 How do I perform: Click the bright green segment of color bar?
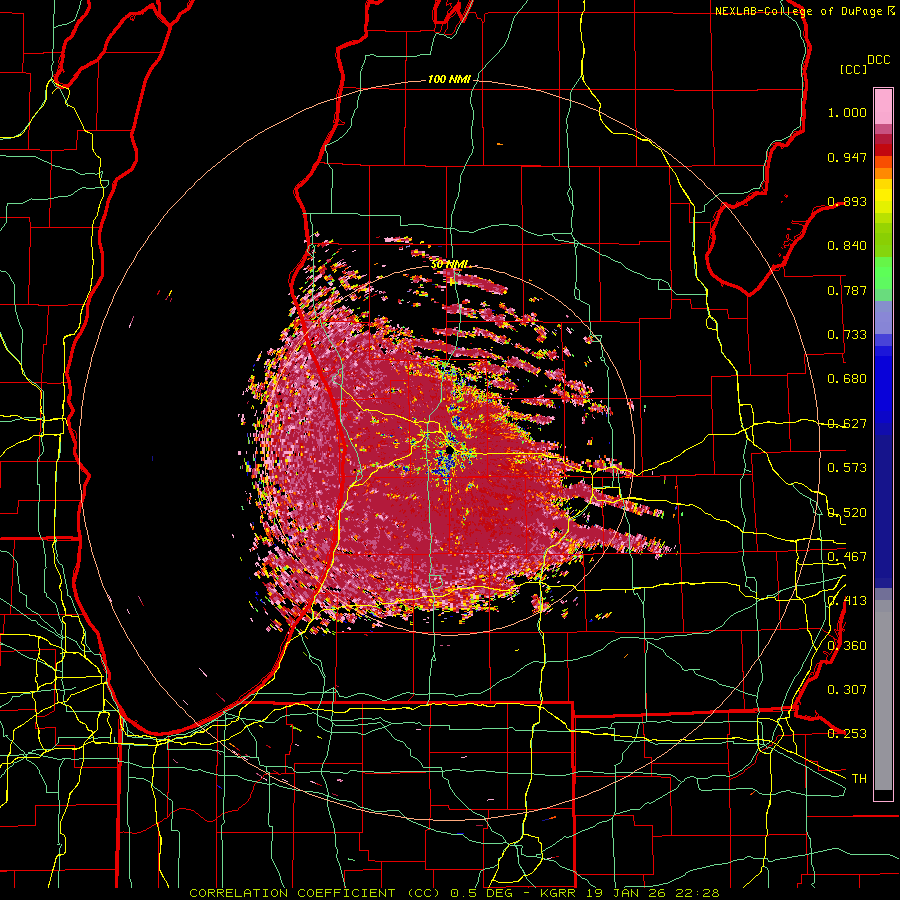point(883,273)
